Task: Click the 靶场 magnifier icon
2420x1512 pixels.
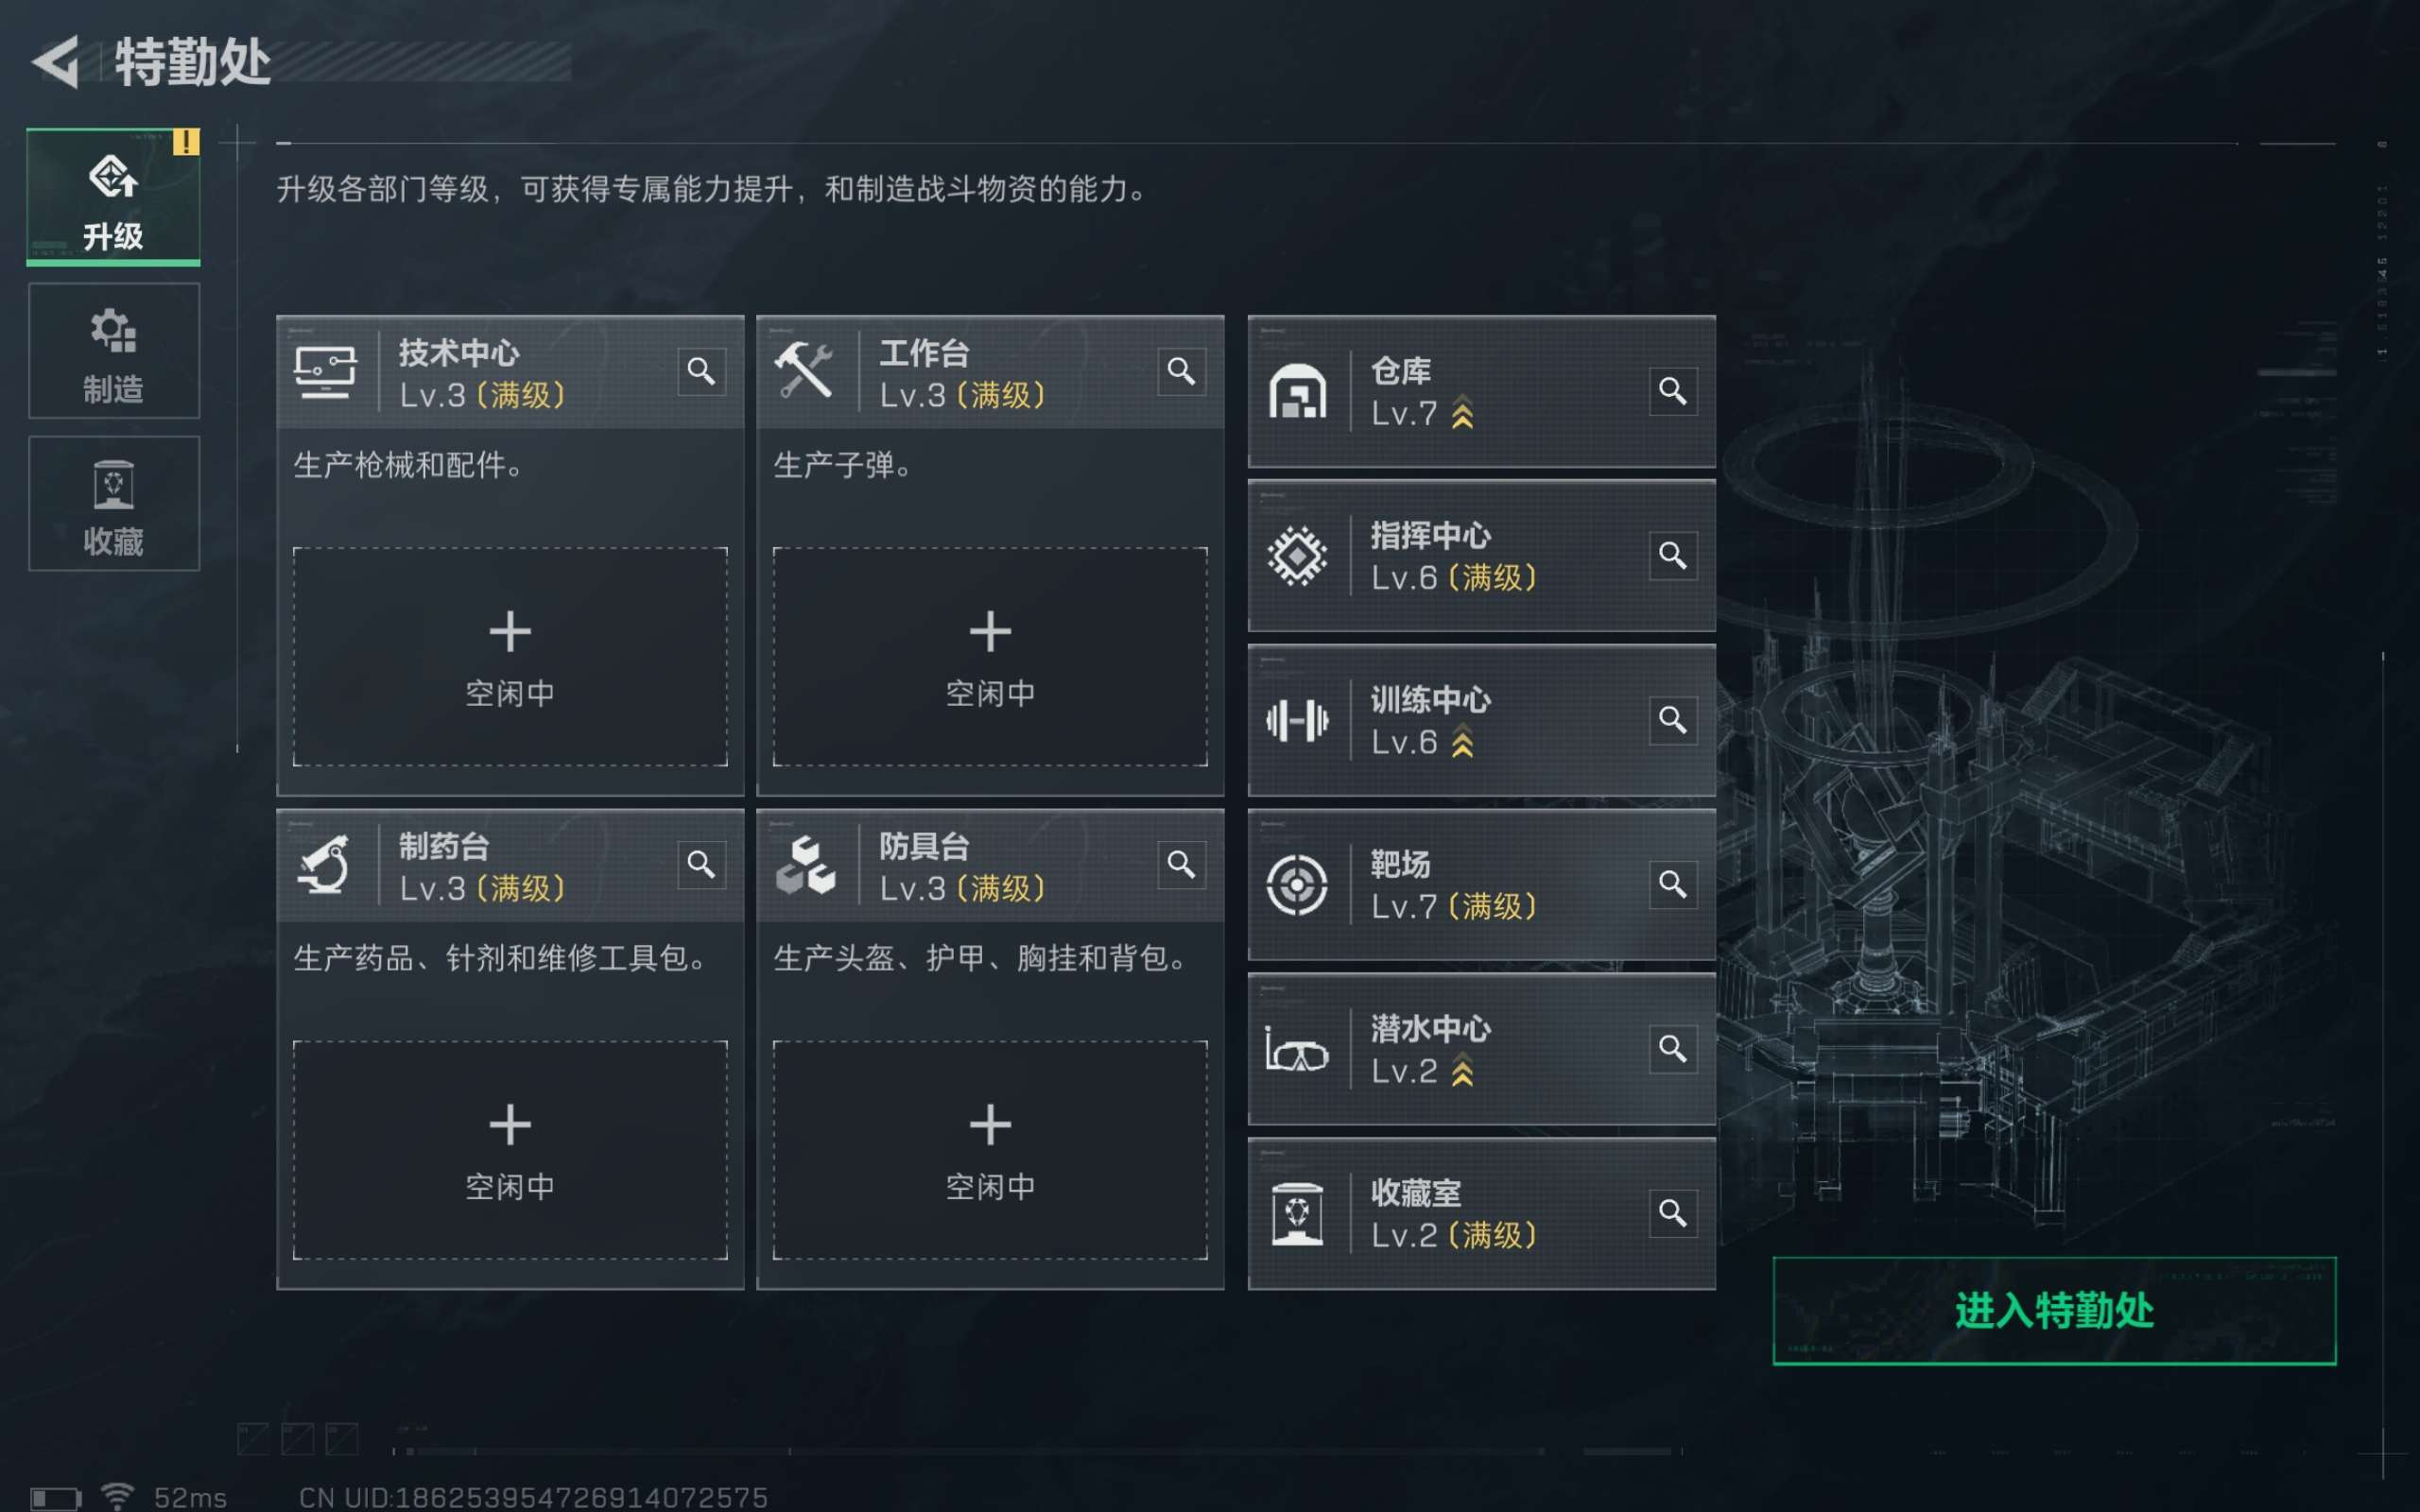Action: tap(1673, 884)
